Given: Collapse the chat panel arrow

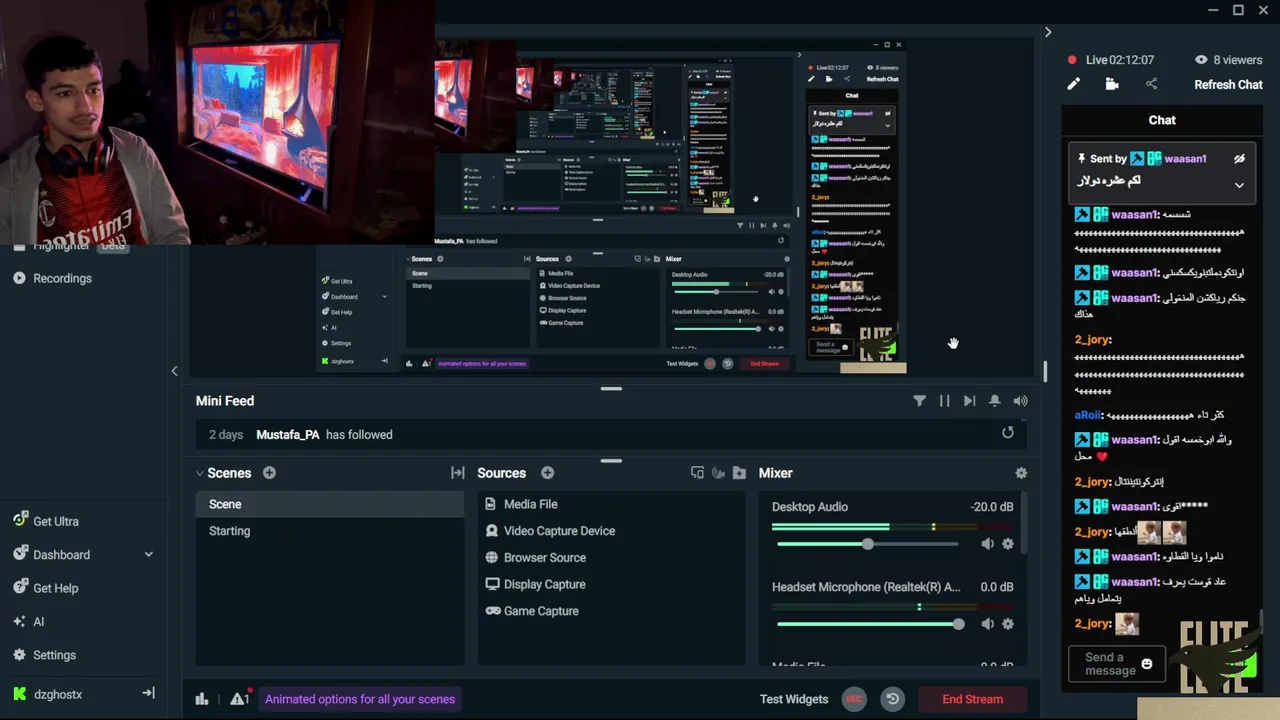Looking at the screenshot, I should coord(1048,32).
